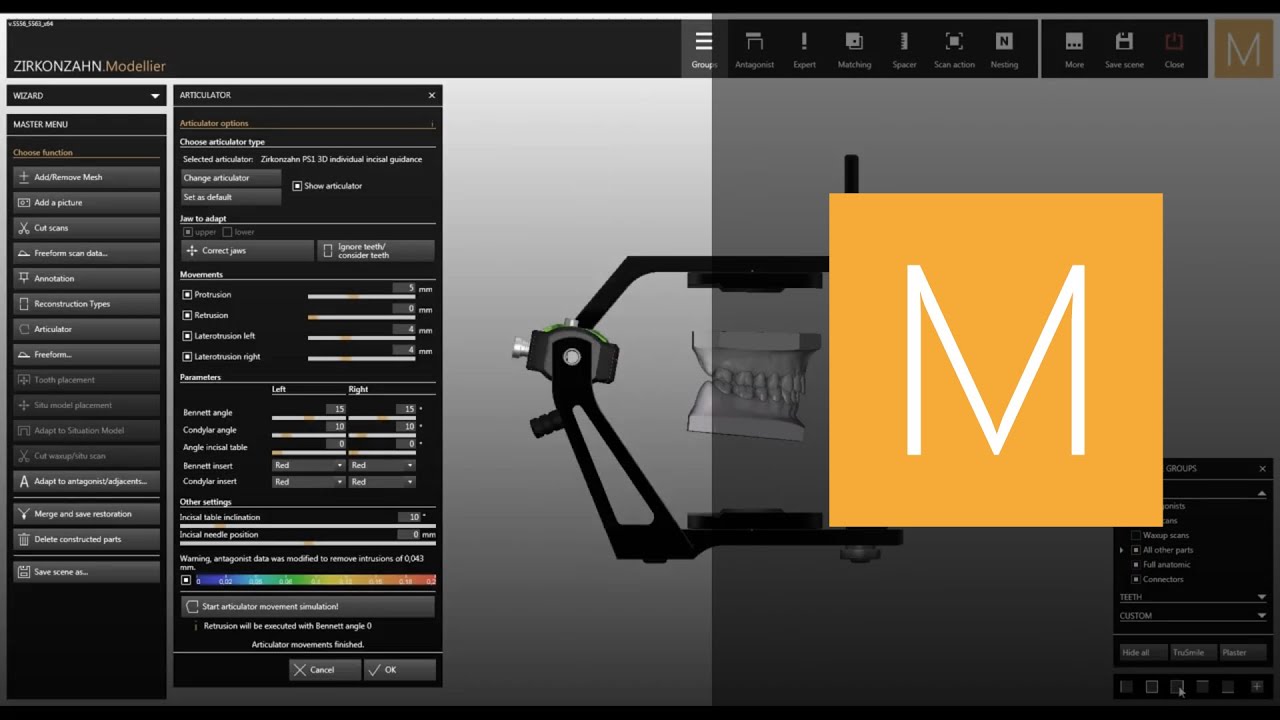Click the Articulator options info icon
The width and height of the screenshot is (1280, 720).
tap(432, 124)
